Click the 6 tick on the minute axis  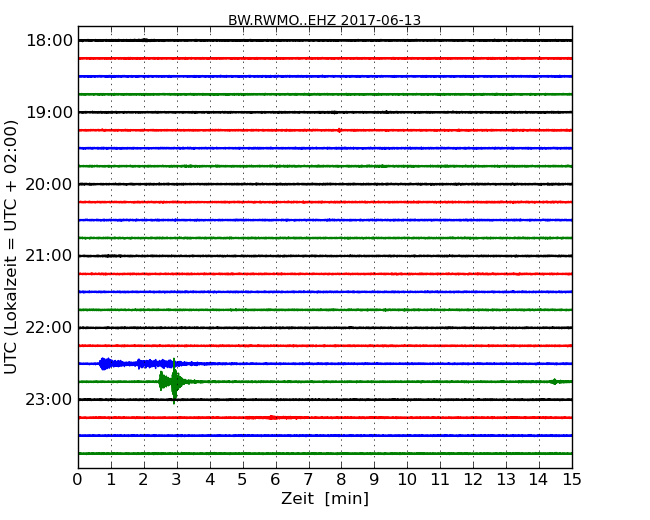tap(276, 479)
